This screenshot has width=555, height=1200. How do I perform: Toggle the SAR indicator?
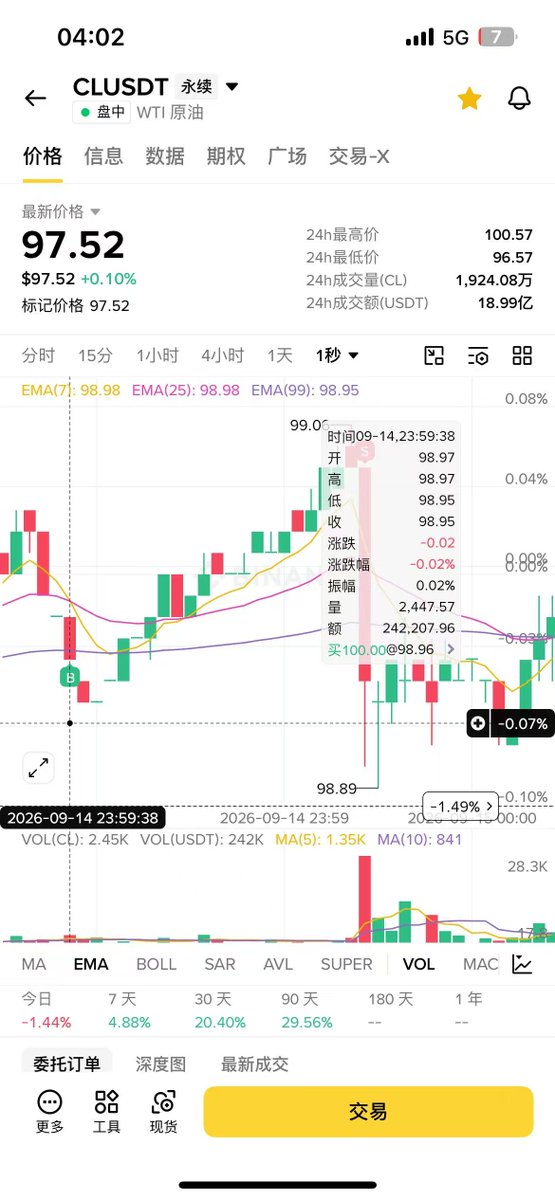[220, 964]
